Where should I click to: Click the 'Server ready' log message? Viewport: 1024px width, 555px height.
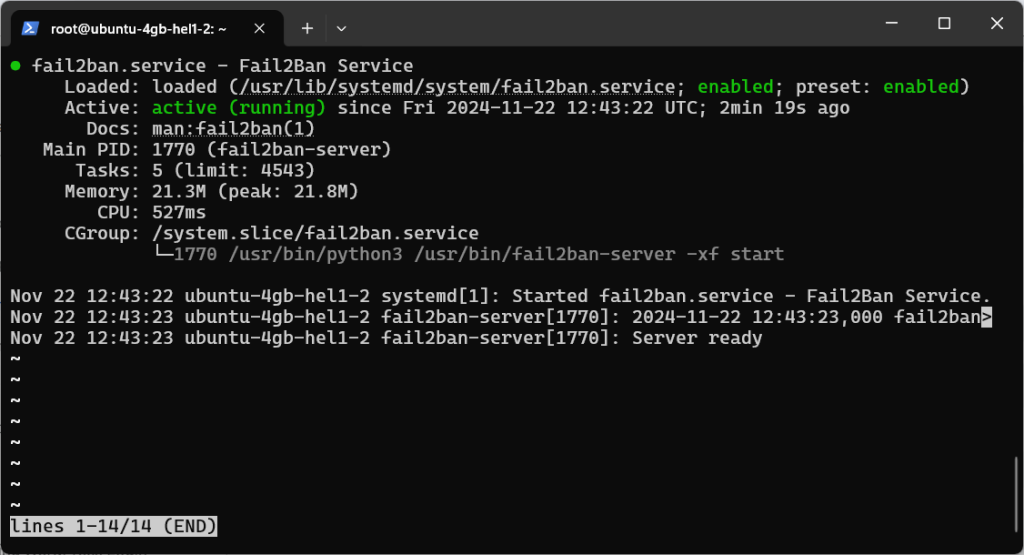[697, 338]
